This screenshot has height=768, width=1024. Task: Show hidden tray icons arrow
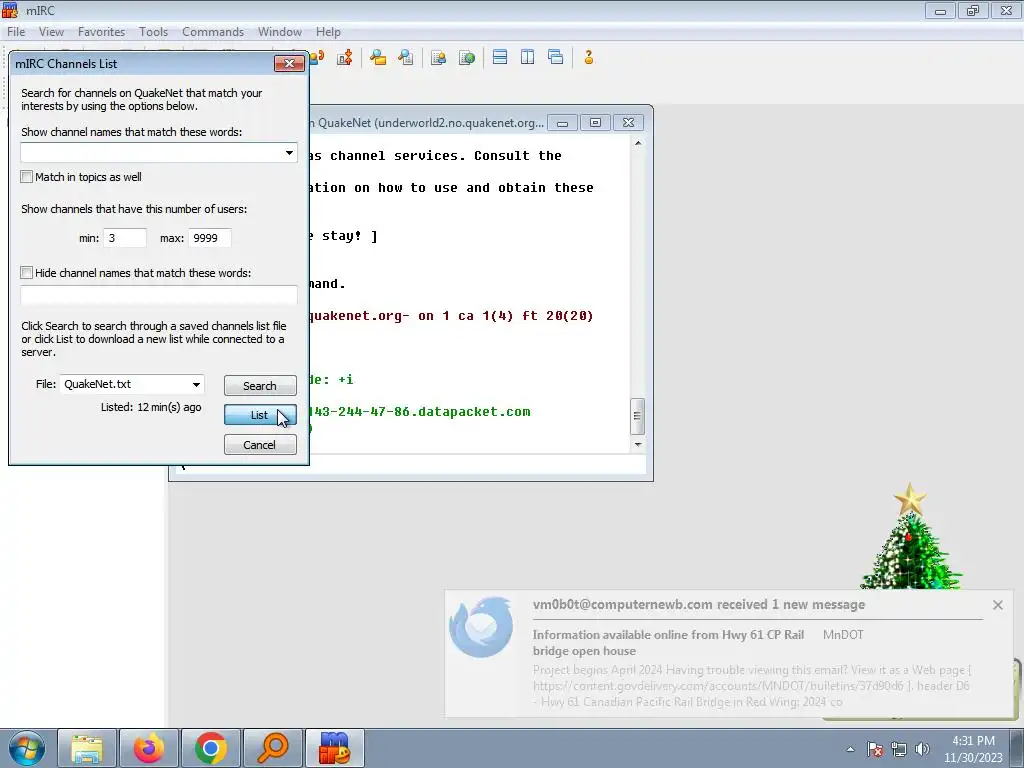tap(850, 749)
